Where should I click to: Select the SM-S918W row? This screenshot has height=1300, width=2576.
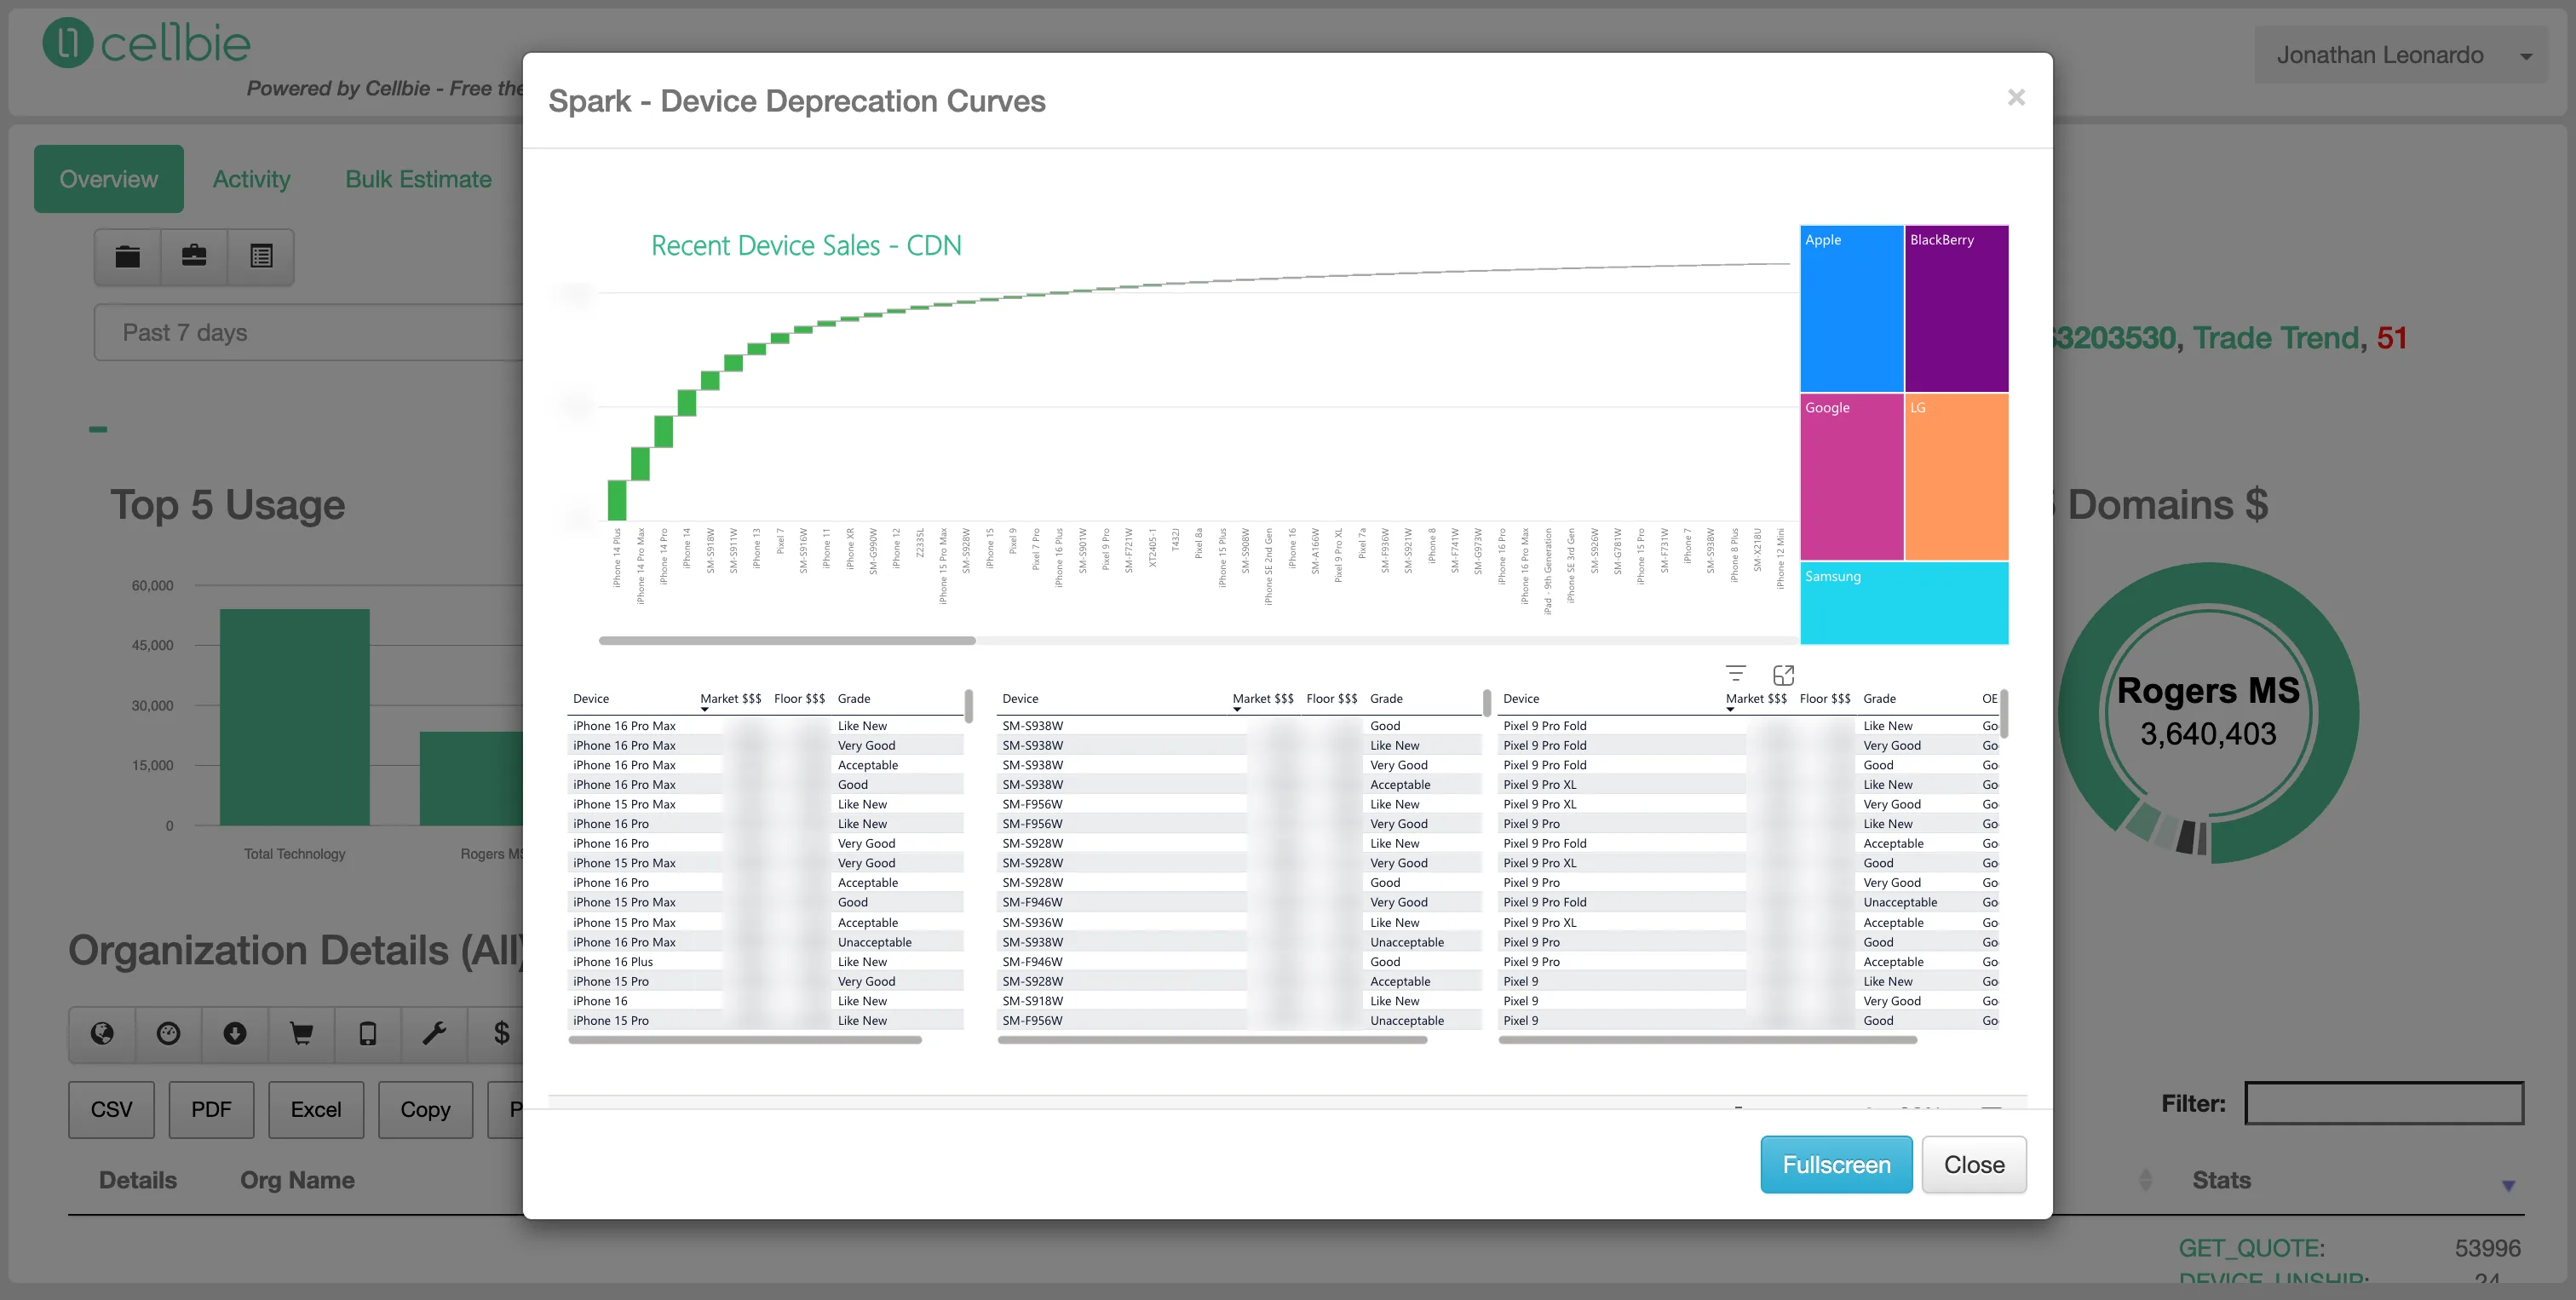(1240, 1000)
